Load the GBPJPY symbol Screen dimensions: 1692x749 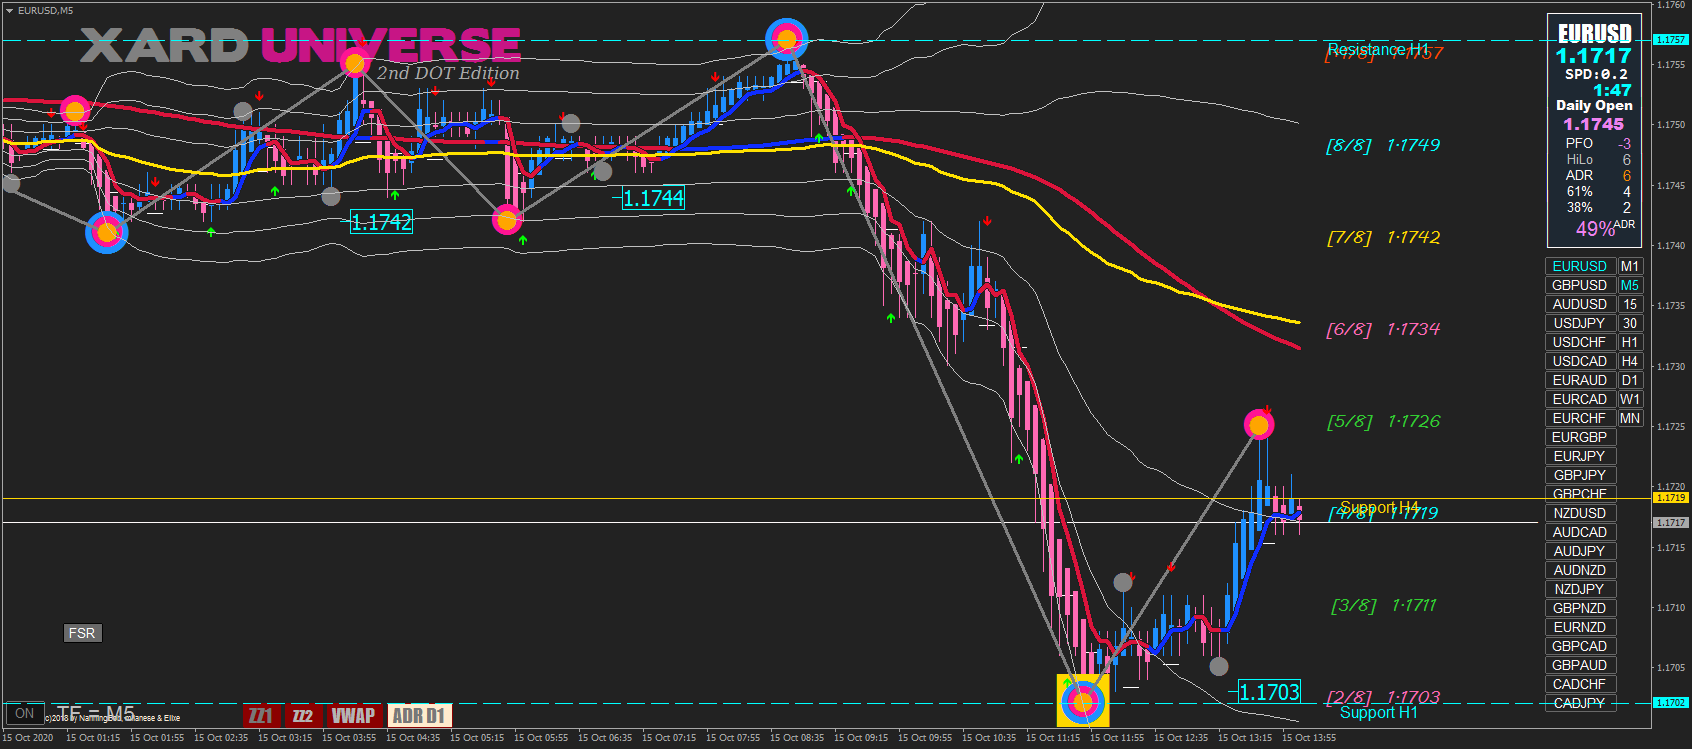1580,475
